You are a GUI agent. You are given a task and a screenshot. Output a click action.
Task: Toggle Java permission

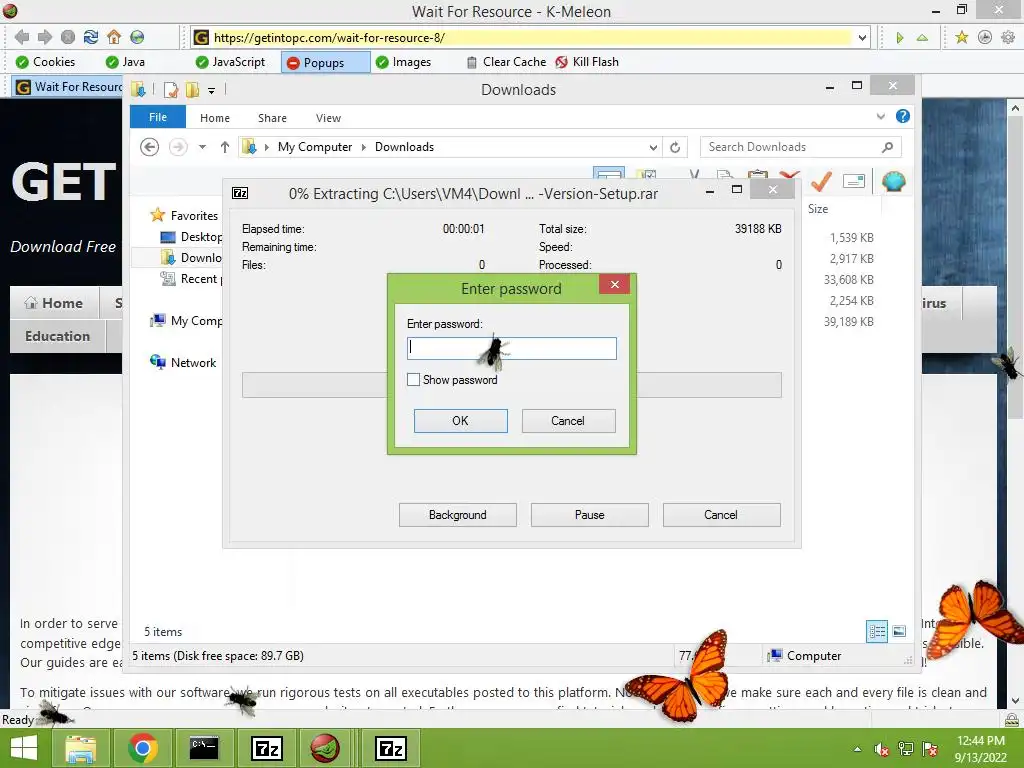pos(125,62)
